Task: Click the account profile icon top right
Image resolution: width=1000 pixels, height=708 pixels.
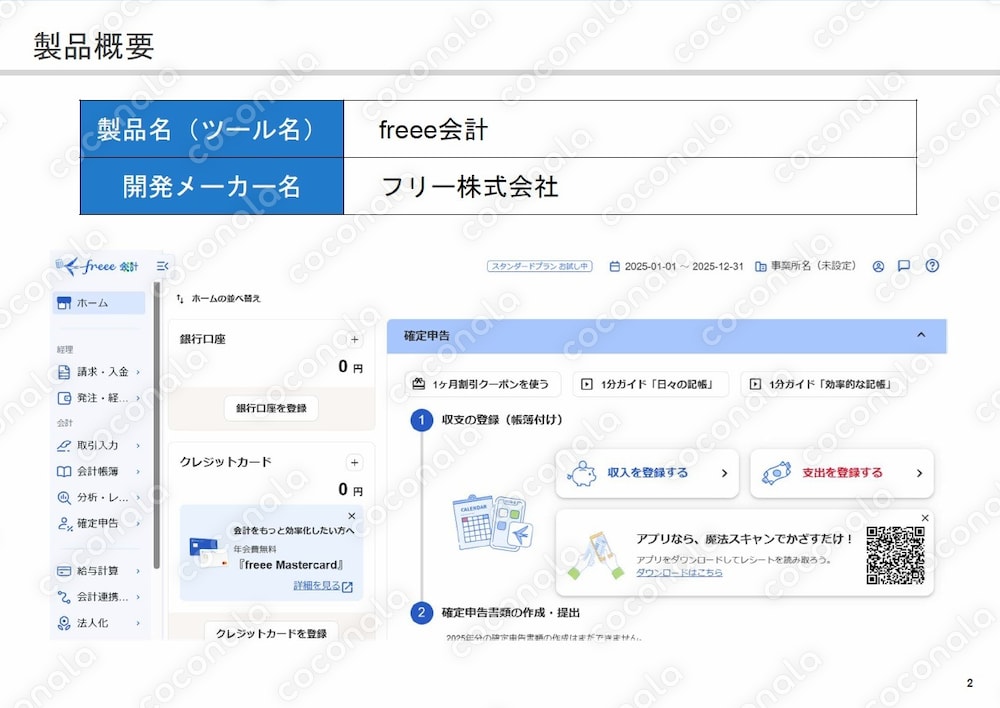Action: (879, 266)
